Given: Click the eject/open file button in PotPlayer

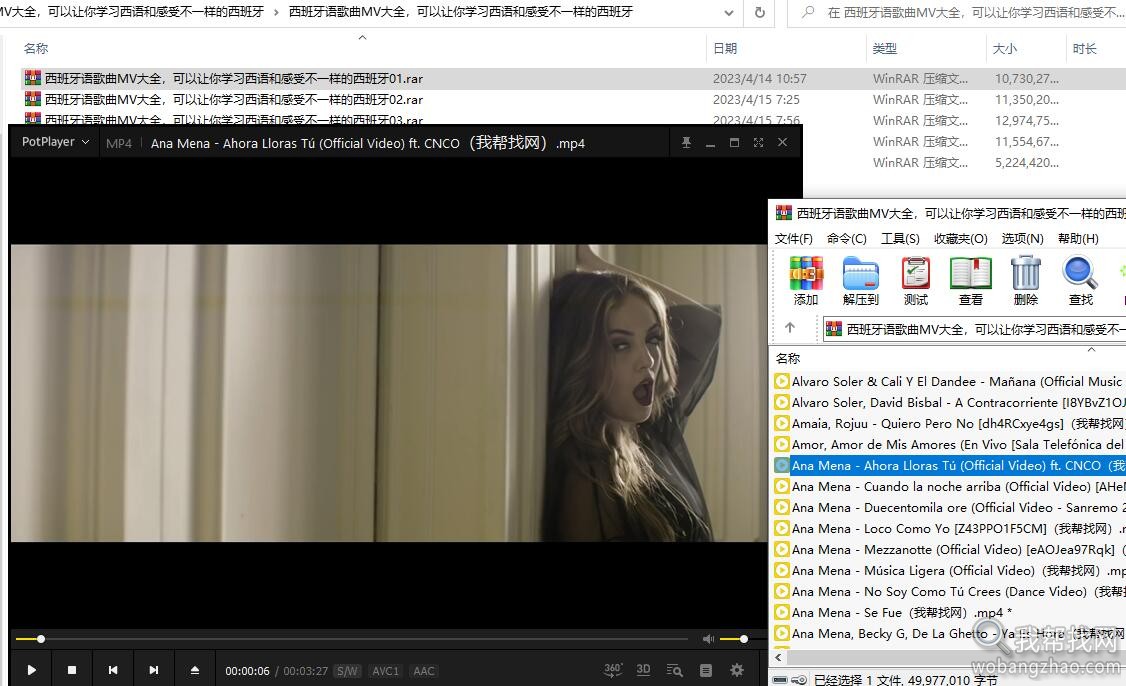Looking at the screenshot, I should point(195,670).
